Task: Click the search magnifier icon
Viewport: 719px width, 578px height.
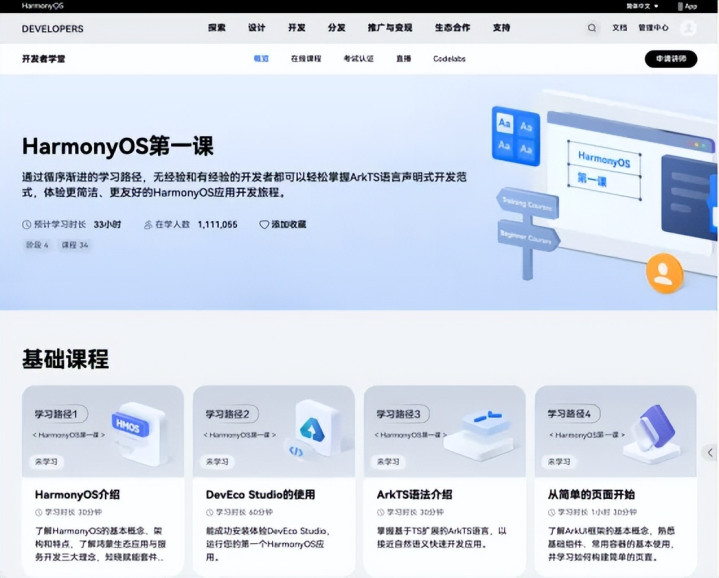Action: pyautogui.click(x=592, y=28)
